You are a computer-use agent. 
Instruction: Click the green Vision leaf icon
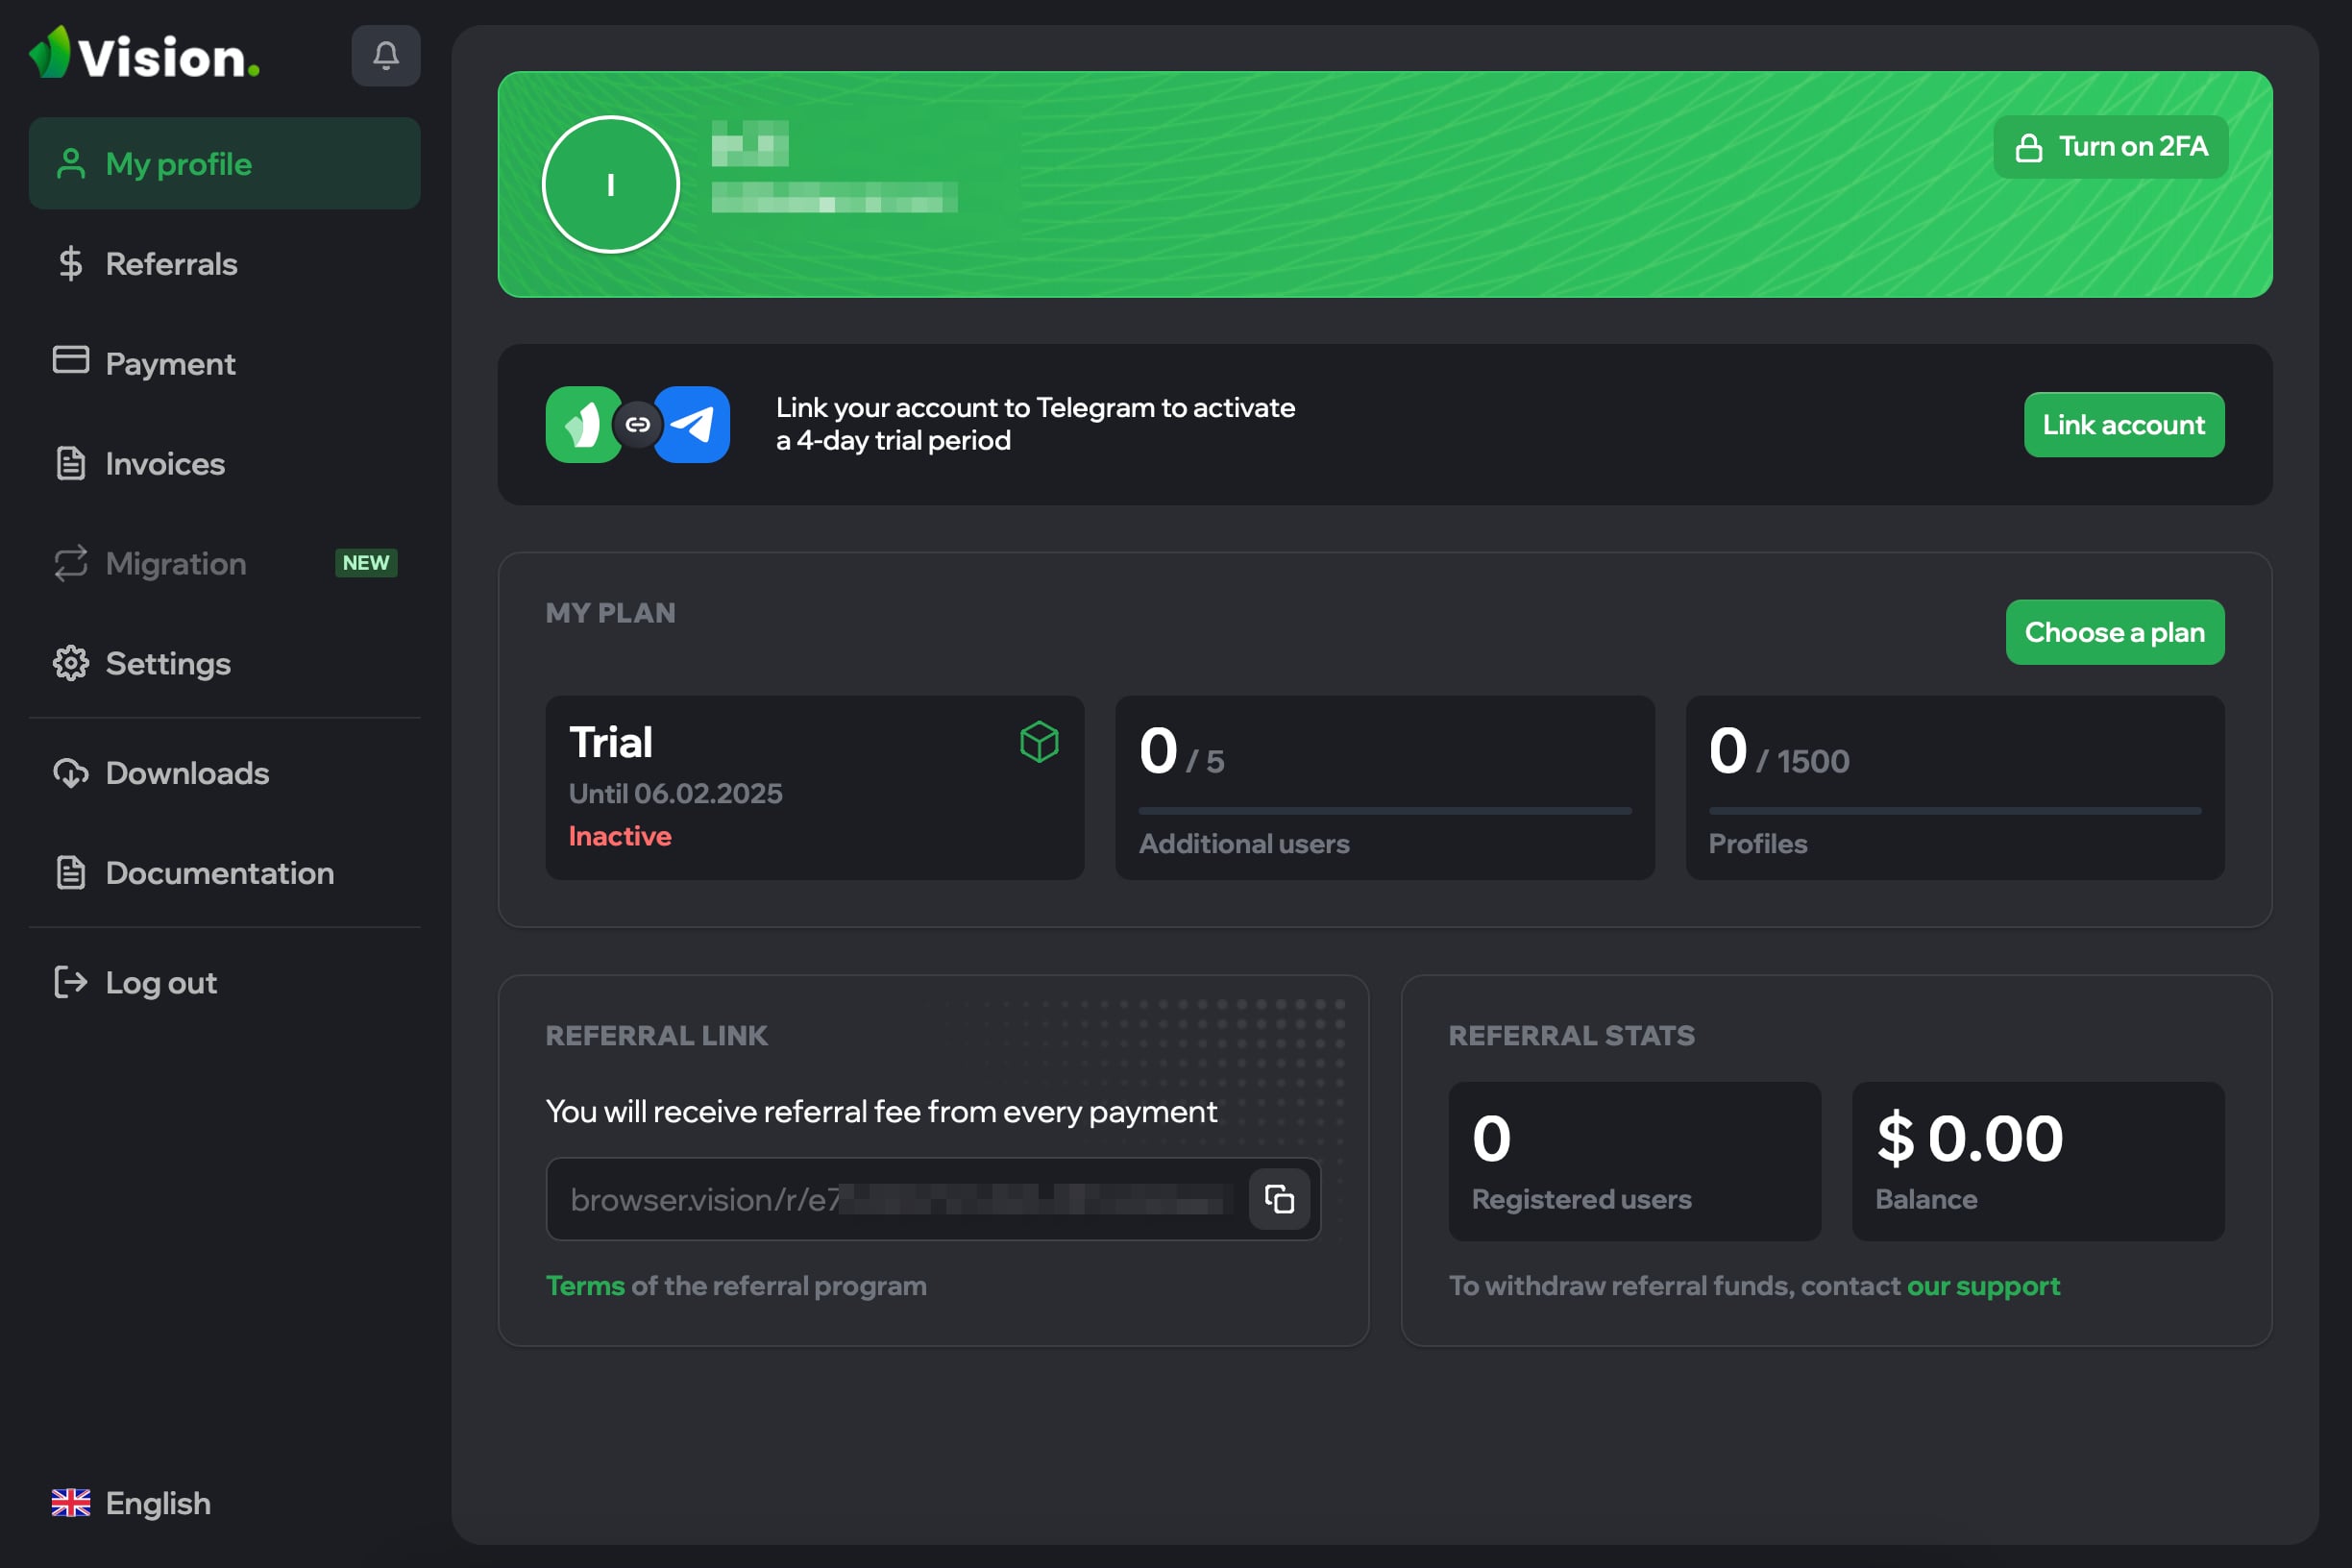pos(583,424)
